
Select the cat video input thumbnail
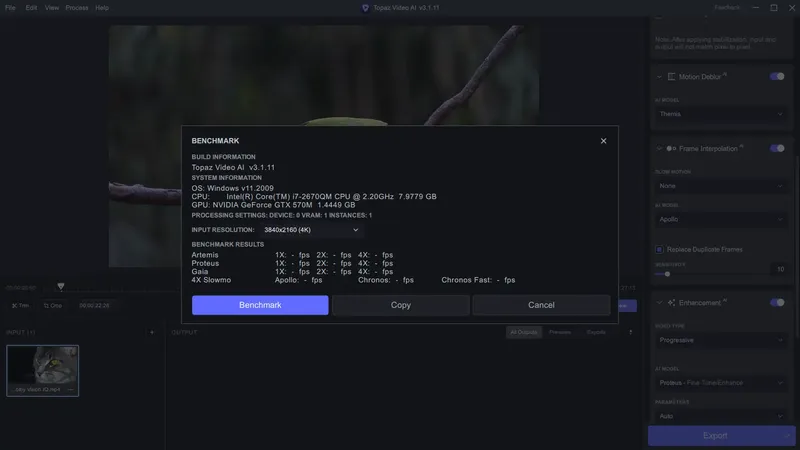pos(42,370)
